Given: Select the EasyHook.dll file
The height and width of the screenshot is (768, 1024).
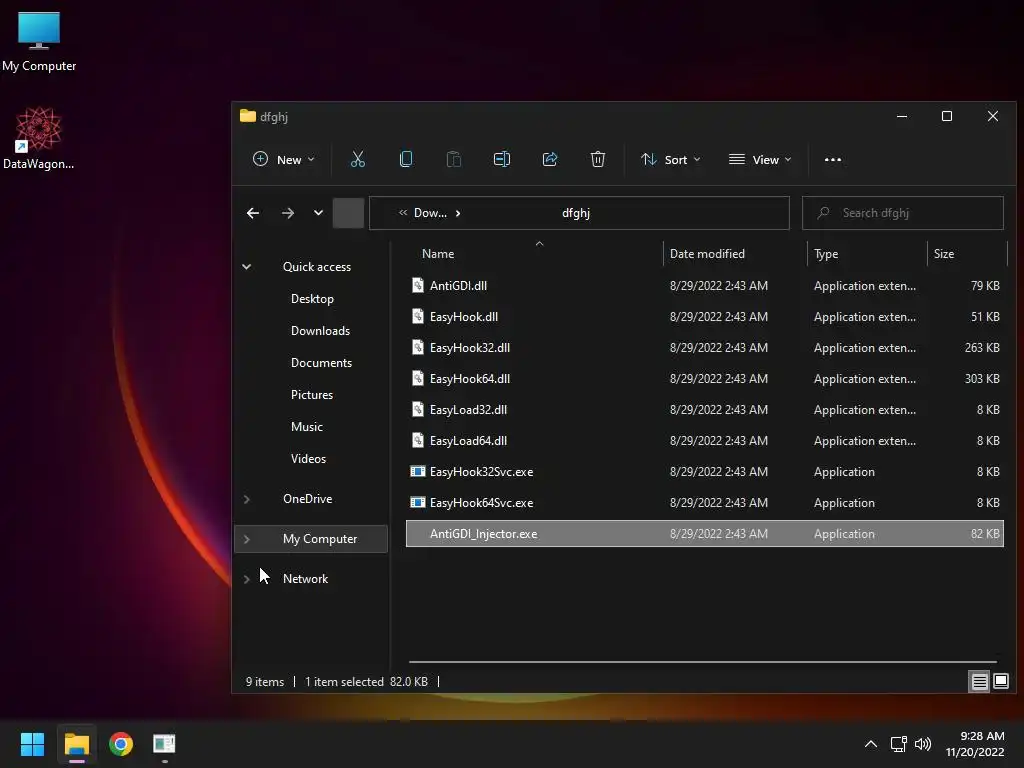Looking at the screenshot, I should 705,317.
